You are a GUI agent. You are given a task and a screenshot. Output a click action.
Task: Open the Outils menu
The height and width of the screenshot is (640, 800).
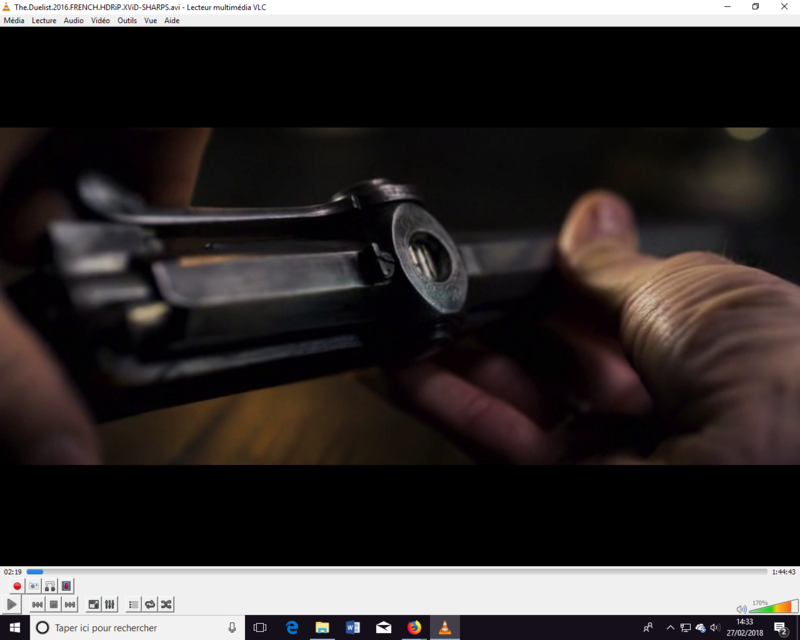pos(127,20)
